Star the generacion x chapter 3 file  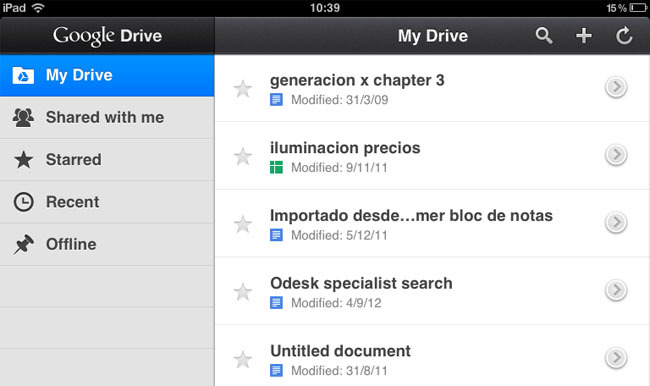[243, 88]
